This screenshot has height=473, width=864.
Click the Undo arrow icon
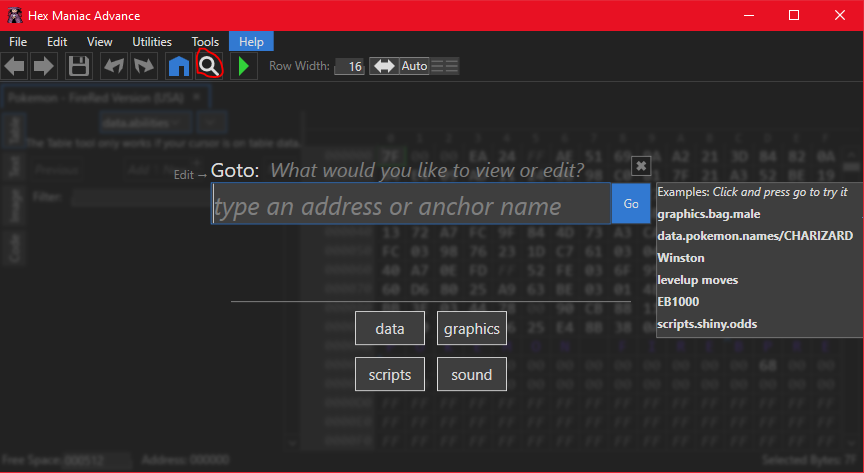click(114, 66)
